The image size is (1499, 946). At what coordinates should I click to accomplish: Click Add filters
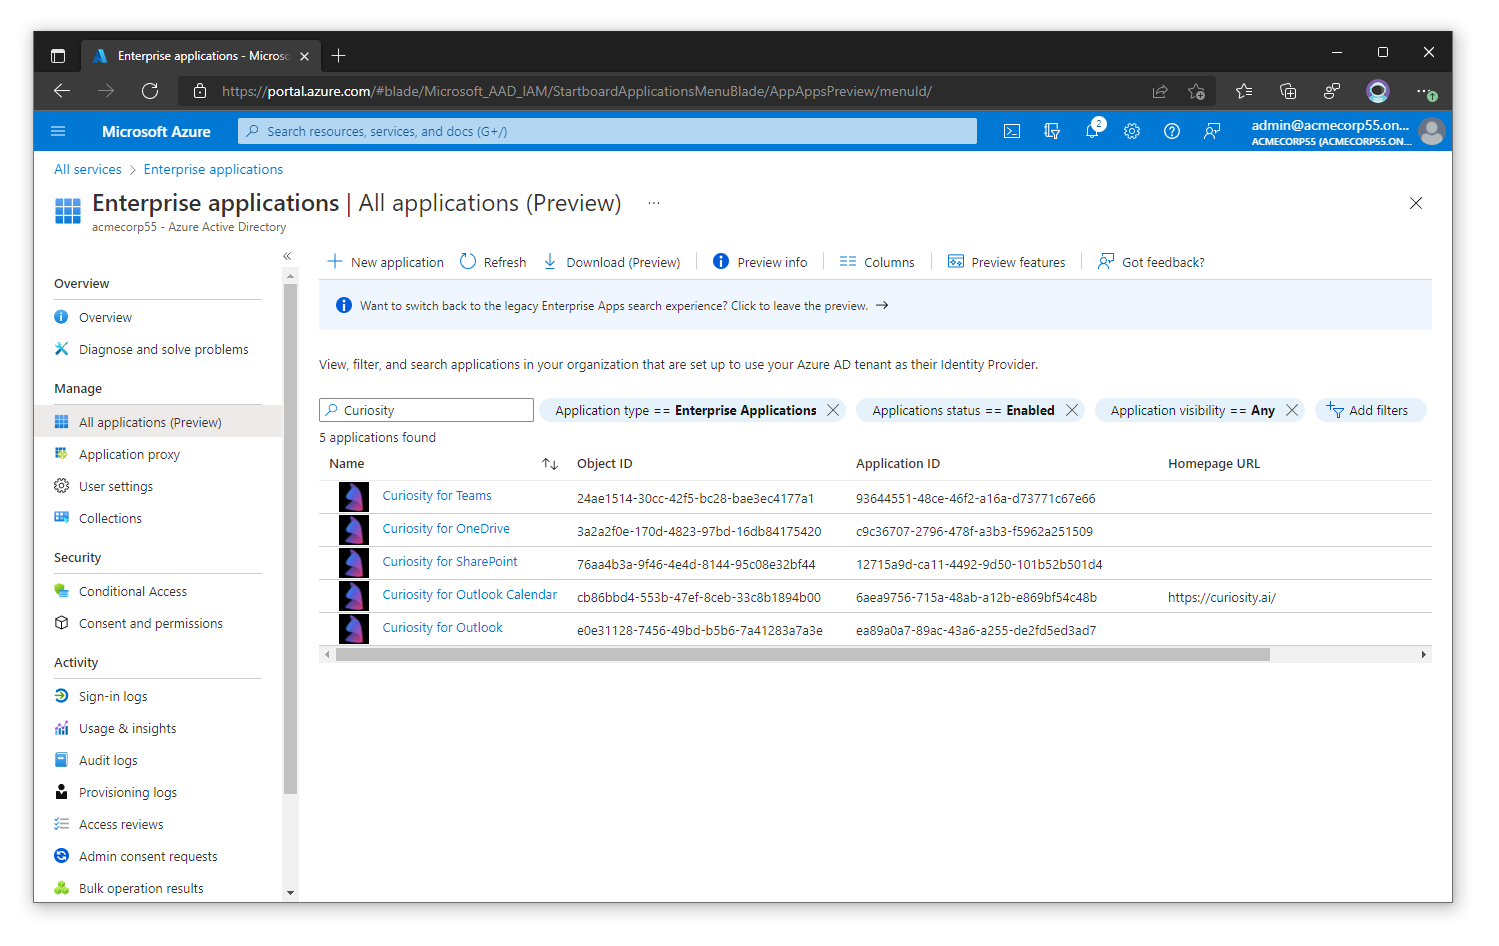[x=1370, y=410]
